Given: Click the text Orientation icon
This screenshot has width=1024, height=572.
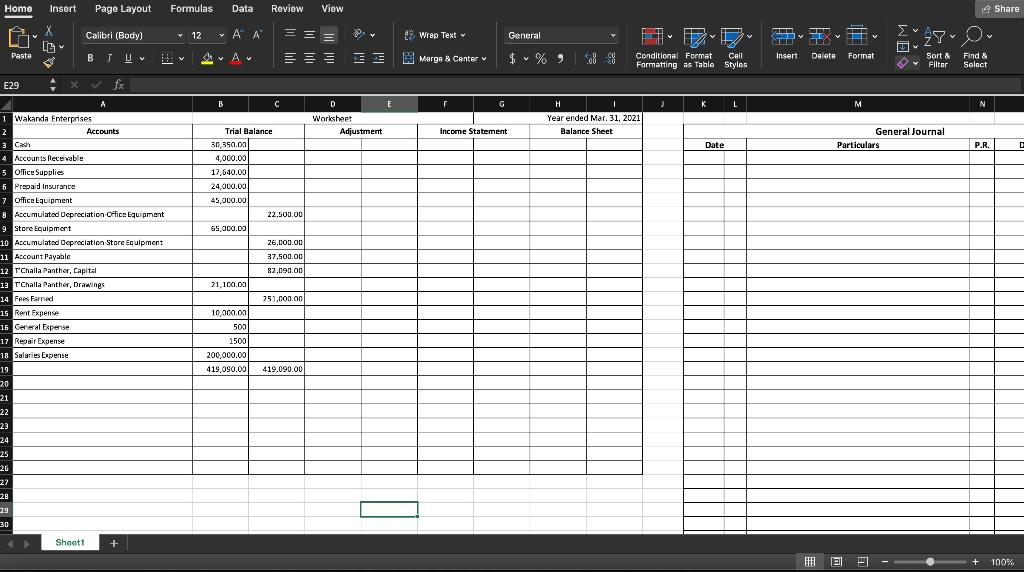Looking at the screenshot, I should [x=359, y=35].
